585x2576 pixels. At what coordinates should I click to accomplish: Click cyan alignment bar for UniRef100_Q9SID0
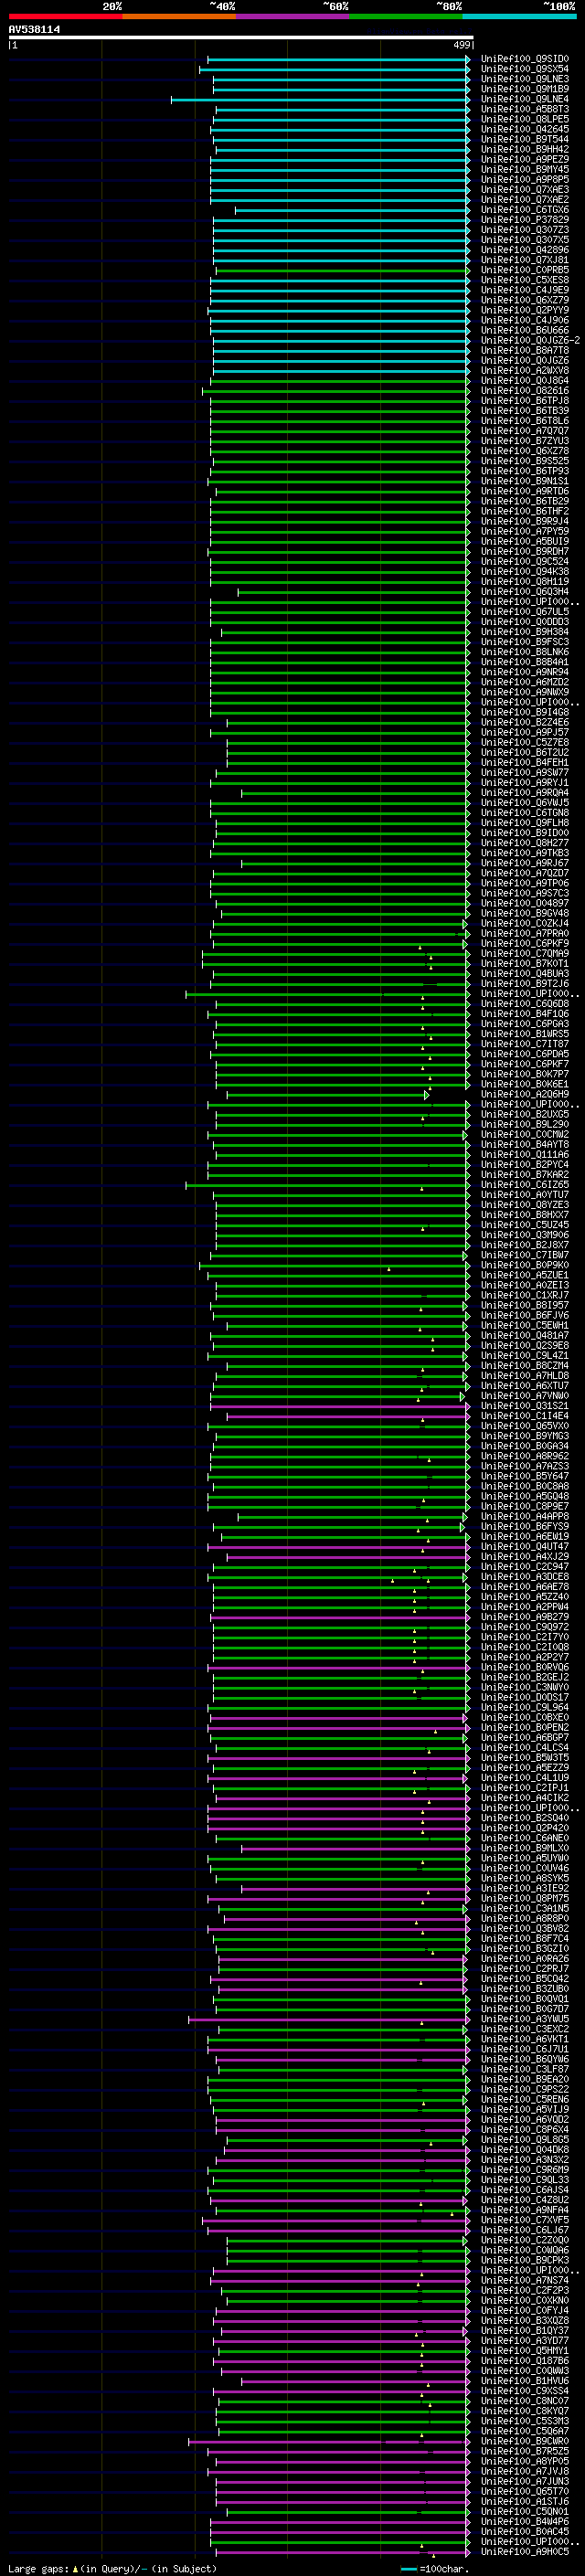click(338, 59)
